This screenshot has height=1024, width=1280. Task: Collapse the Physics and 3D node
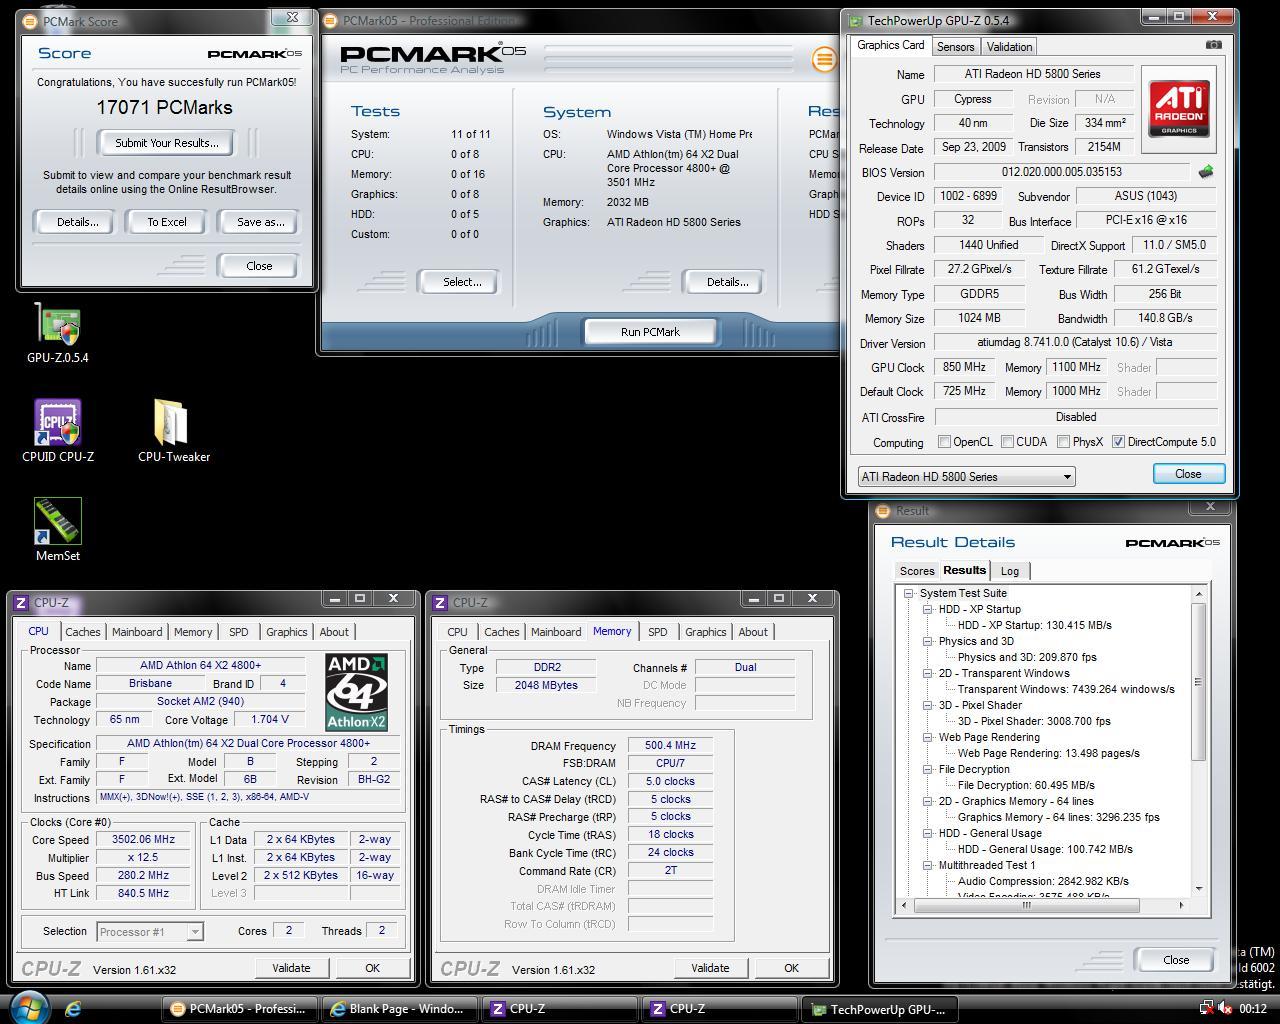(x=928, y=641)
